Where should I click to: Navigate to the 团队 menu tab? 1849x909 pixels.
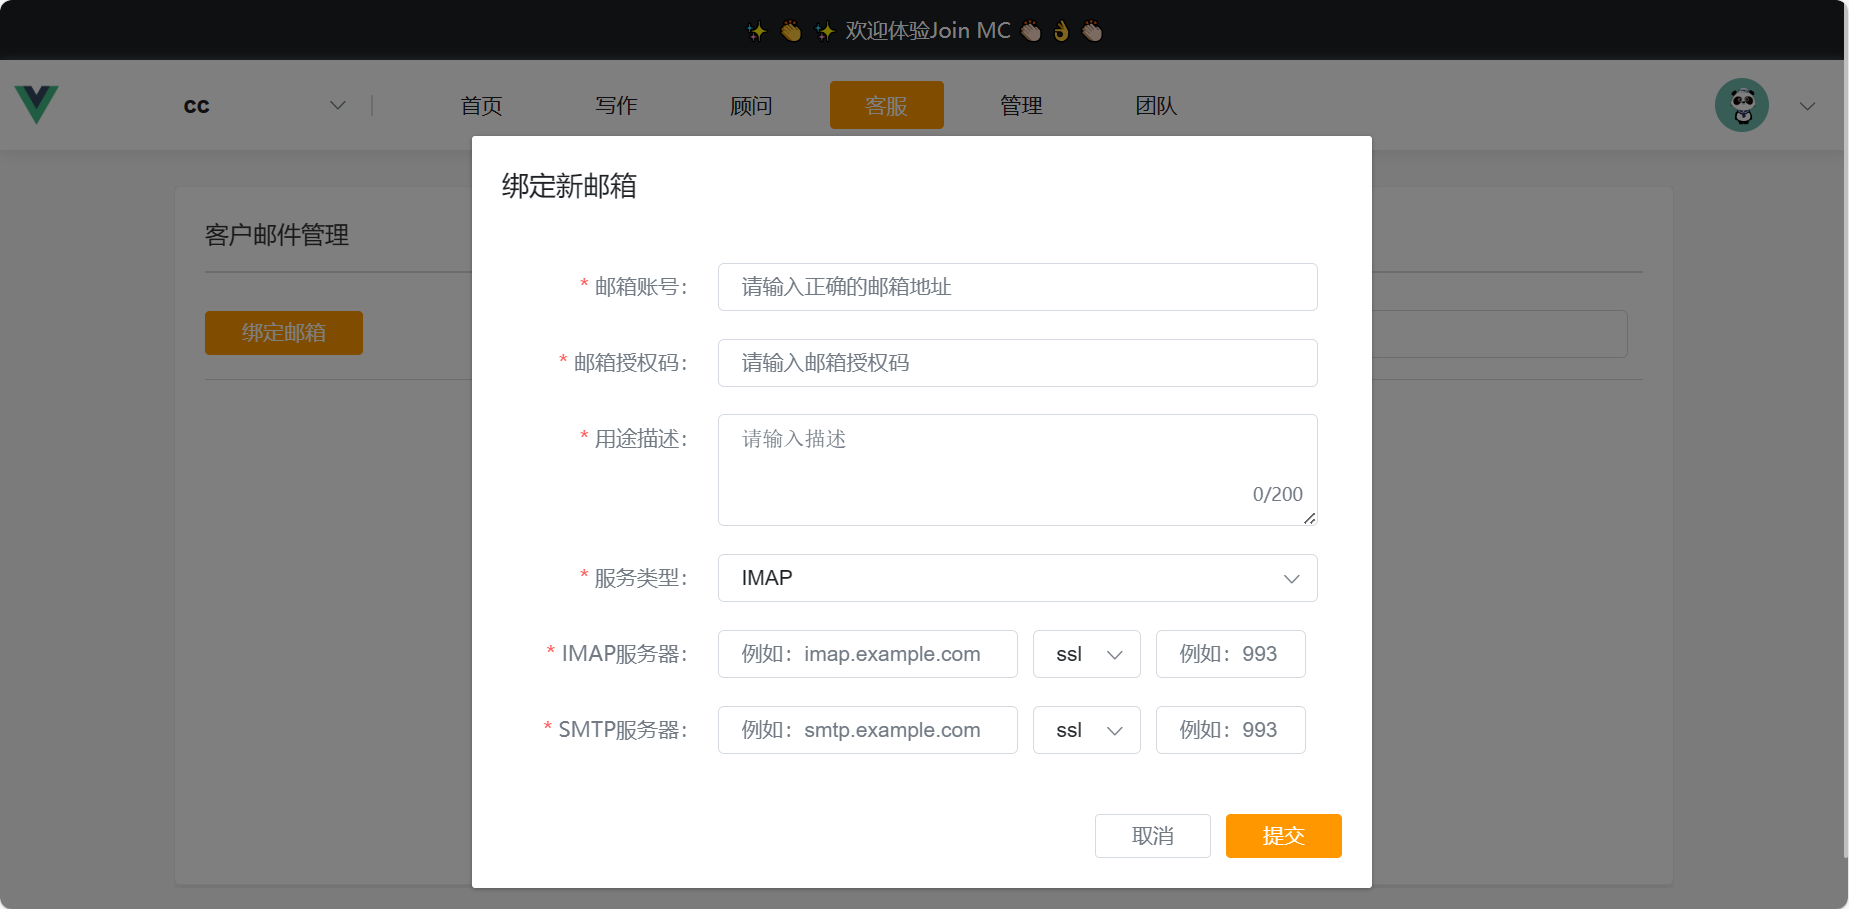pos(1156,106)
